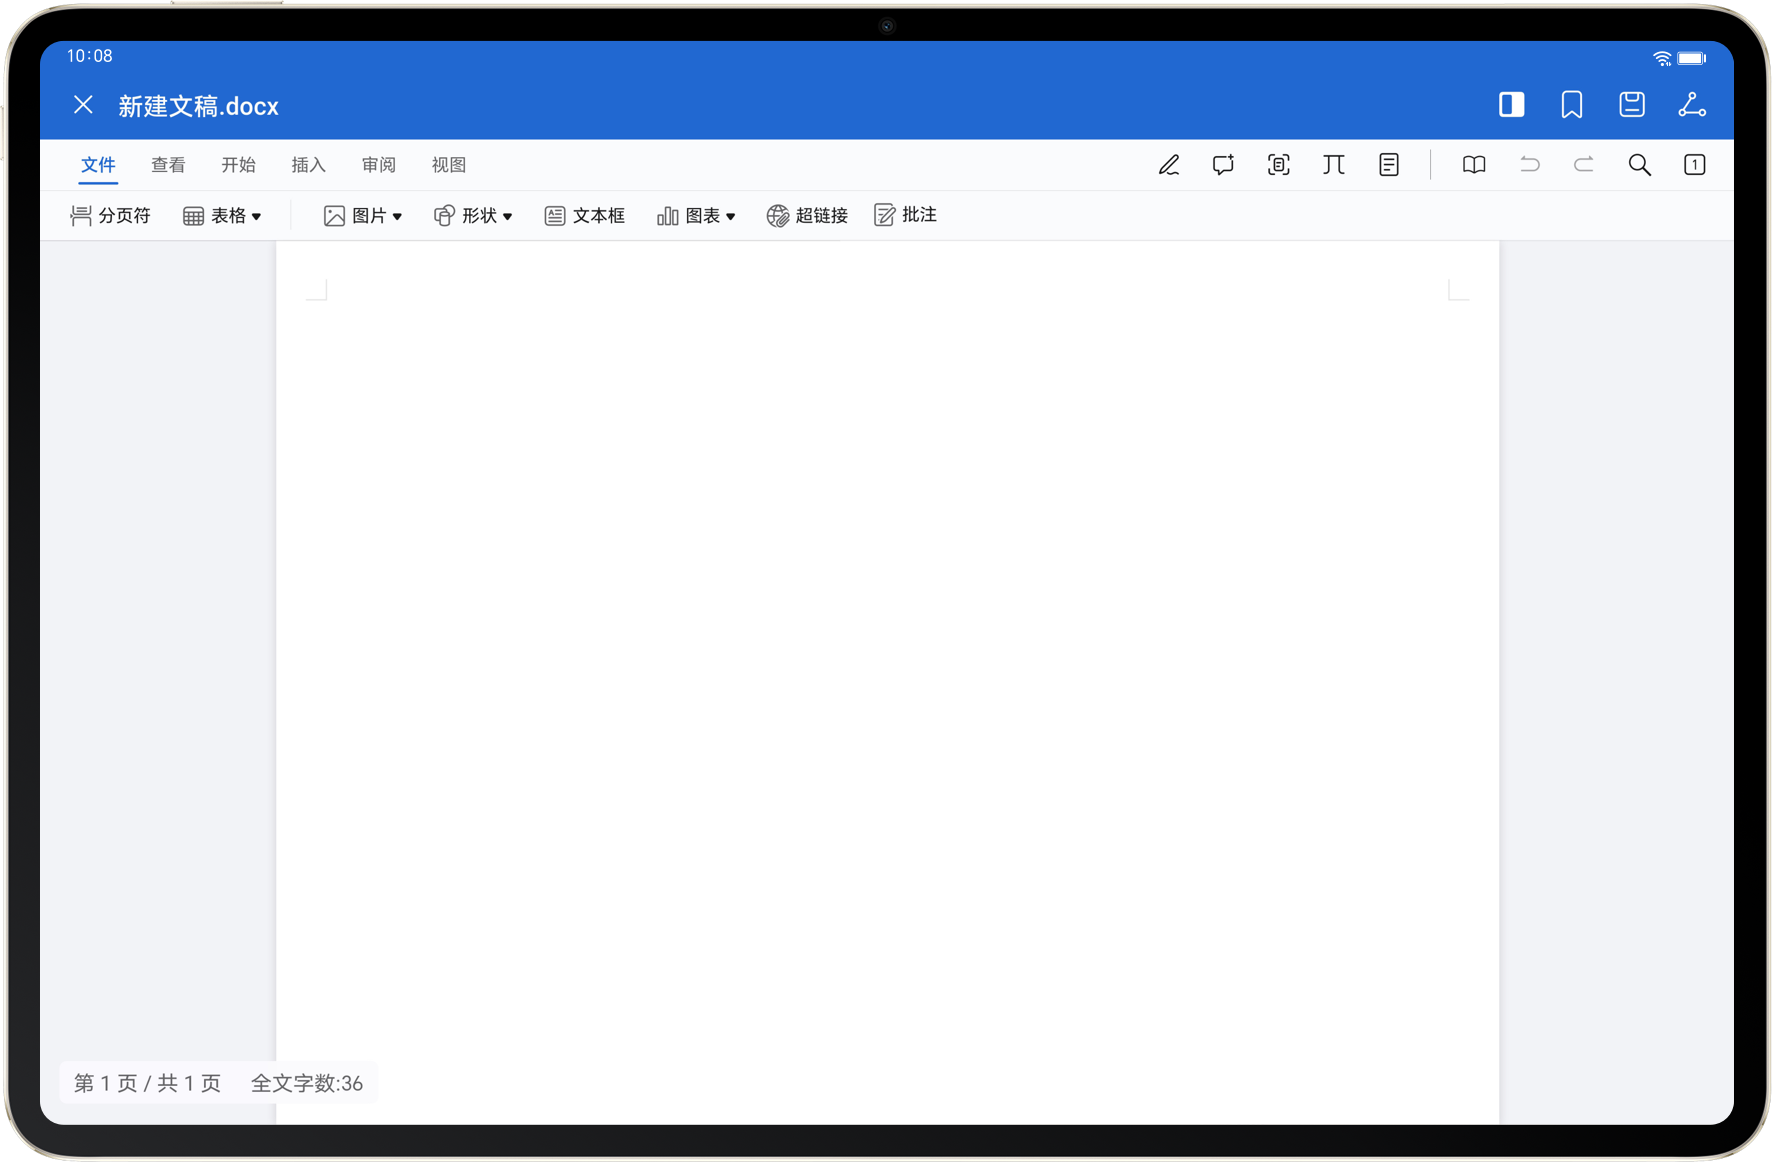1772x1162 pixels.
Task: Click the share nodes icon
Action: click(x=1691, y=105)
